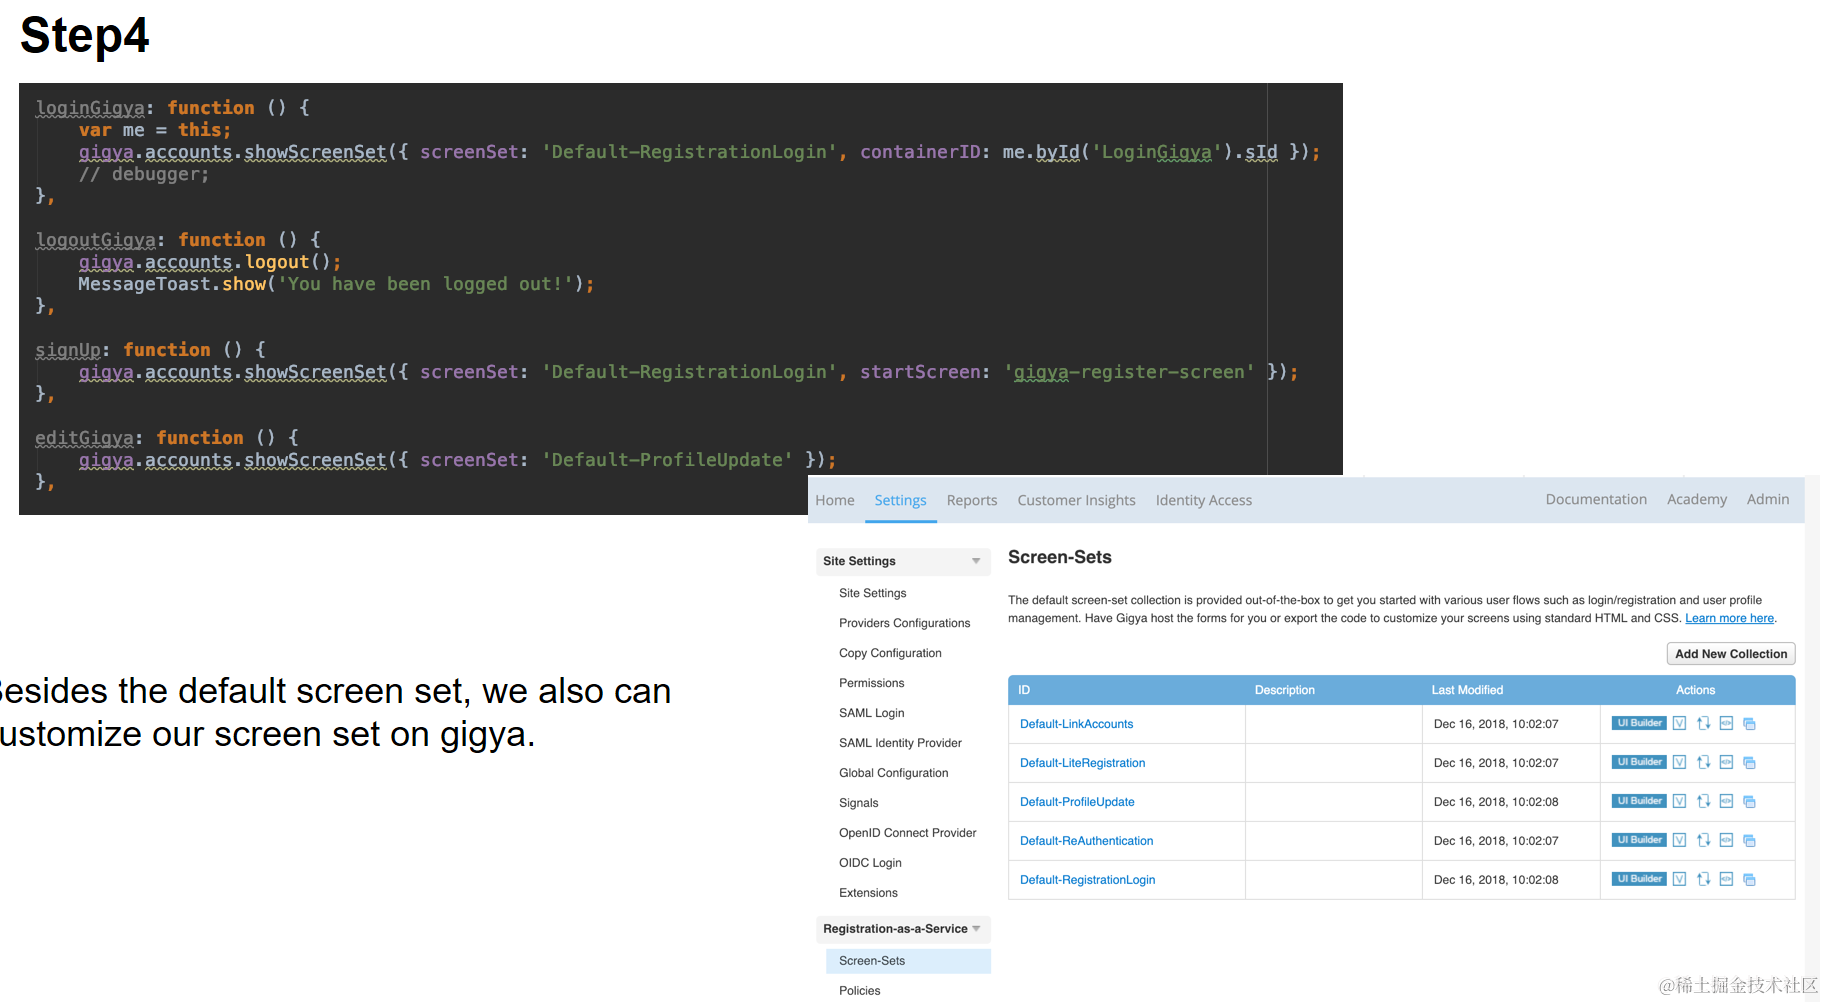Viewport: 1825px width, 1002px height.
Task: Click the swap arrows icon for Default-LiteRegistration
Action: pyautogui.click(x=1703, y=762)
